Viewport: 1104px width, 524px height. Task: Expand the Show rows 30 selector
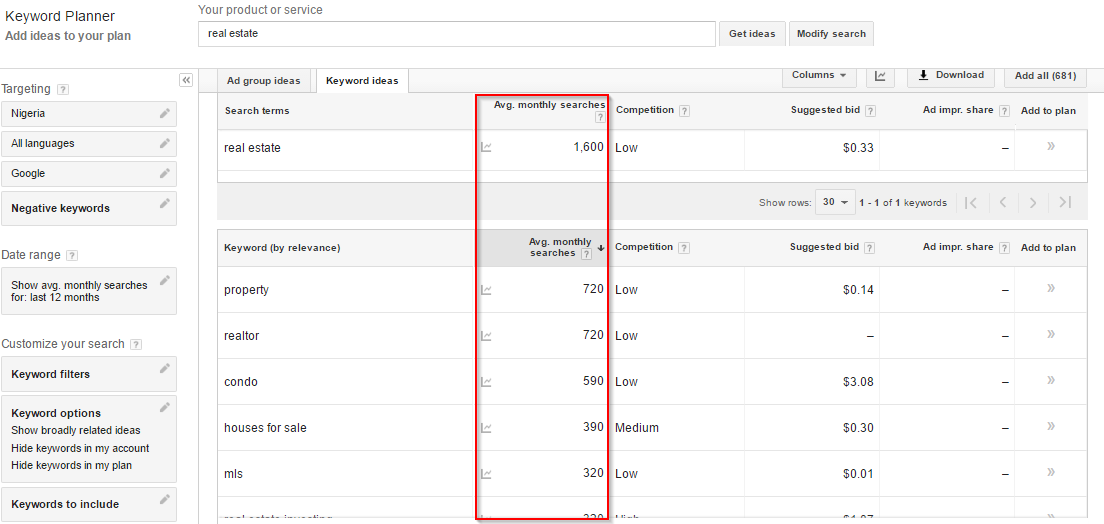click(834, 202)
